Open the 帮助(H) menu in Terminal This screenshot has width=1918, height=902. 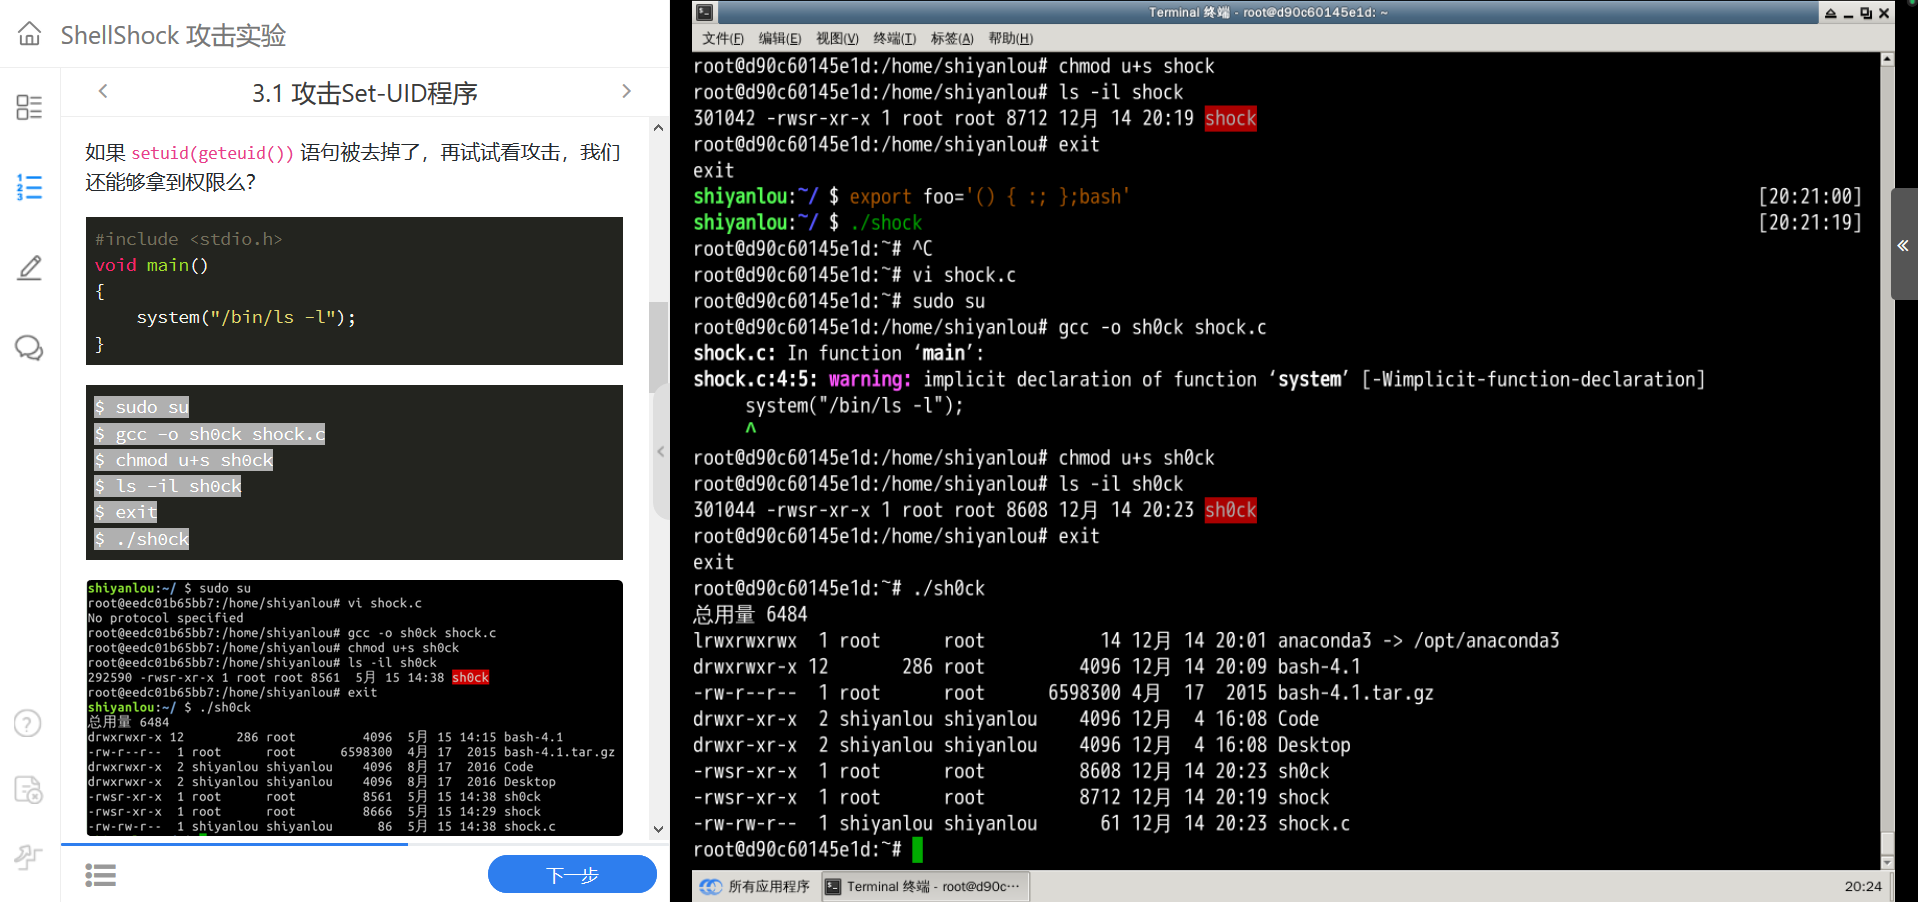[1010, 38]
